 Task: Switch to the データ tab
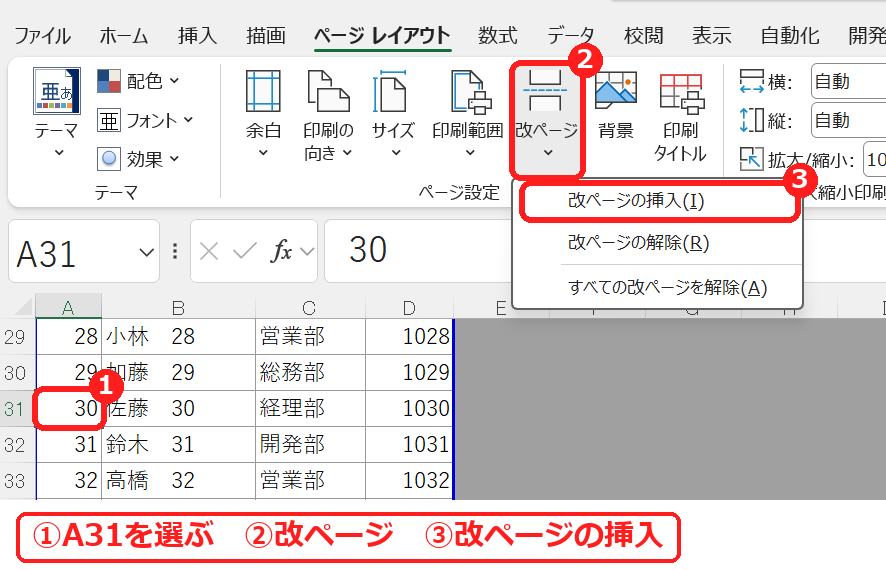(571, 36)
